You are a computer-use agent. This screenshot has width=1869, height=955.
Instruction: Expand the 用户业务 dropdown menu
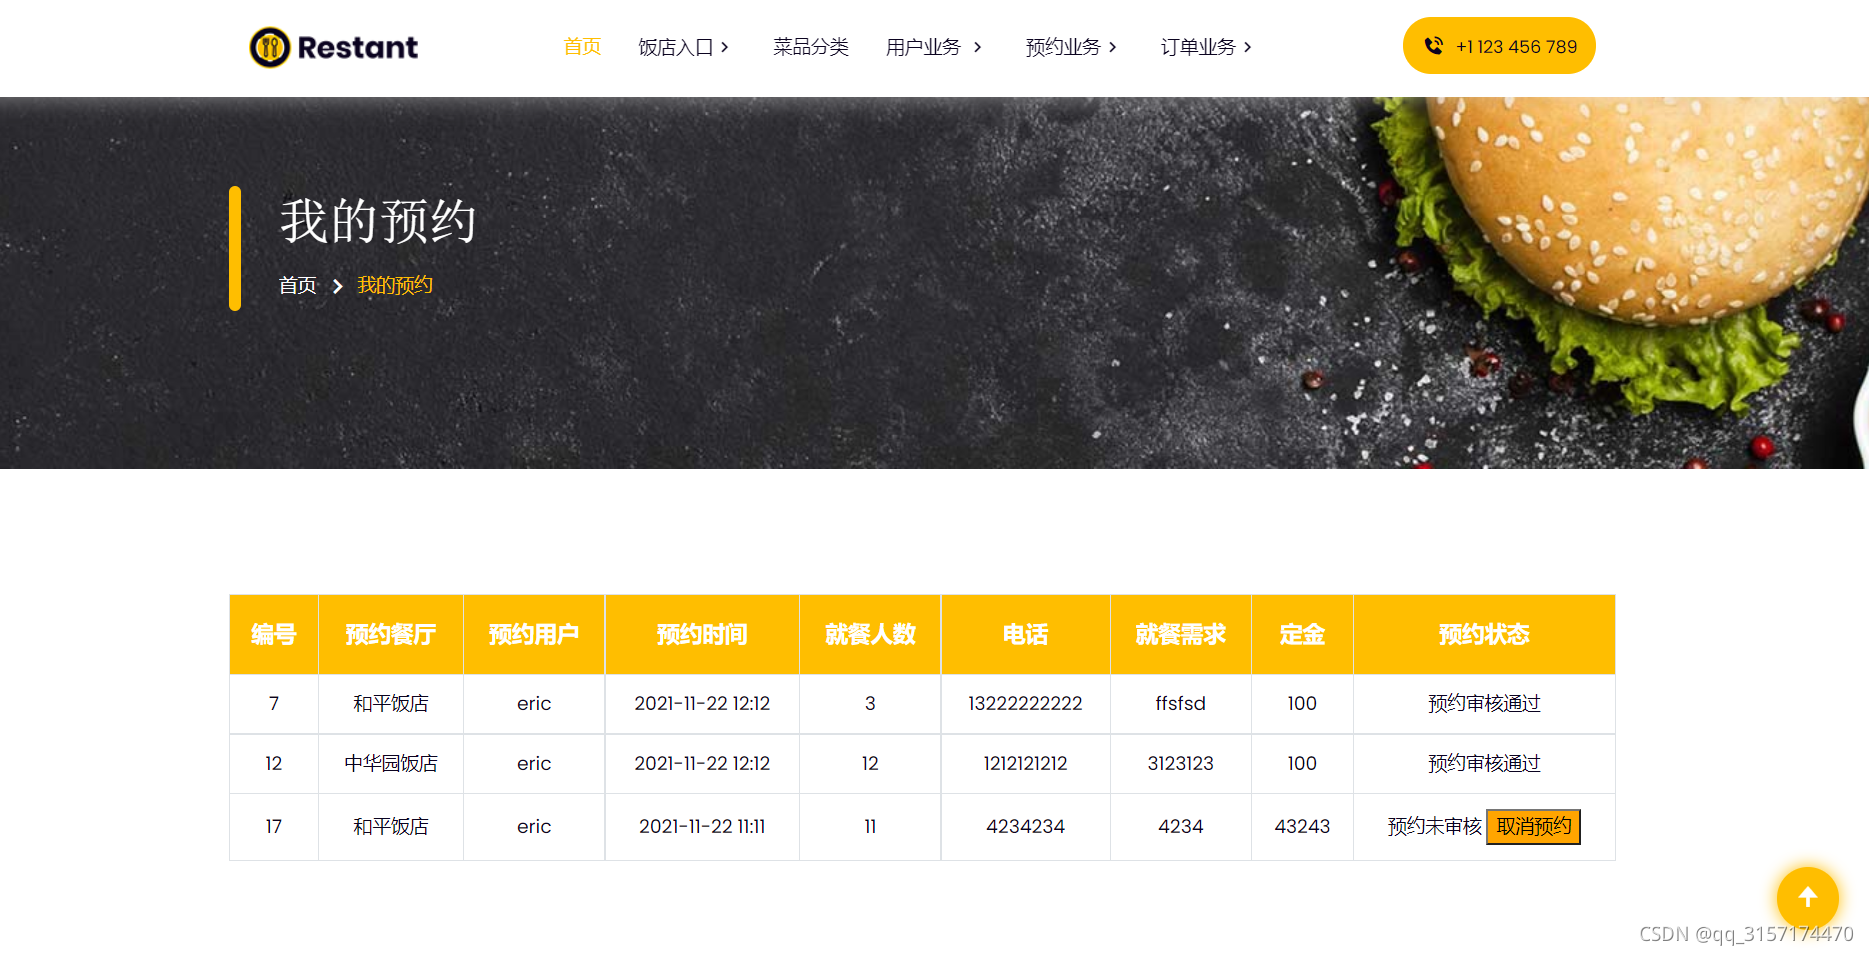coord(934,47)
